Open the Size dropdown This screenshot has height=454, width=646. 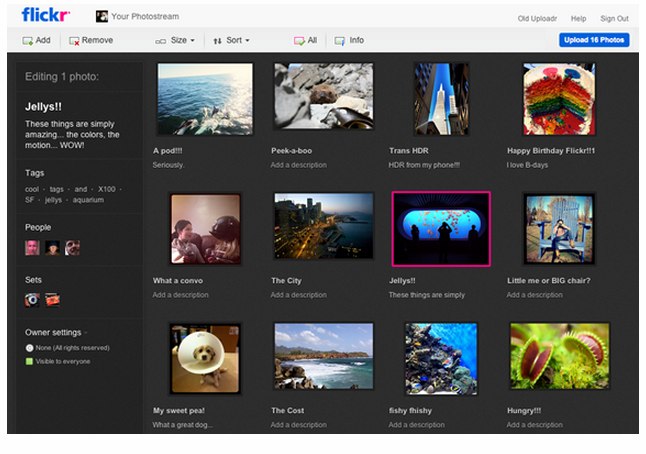178,41
